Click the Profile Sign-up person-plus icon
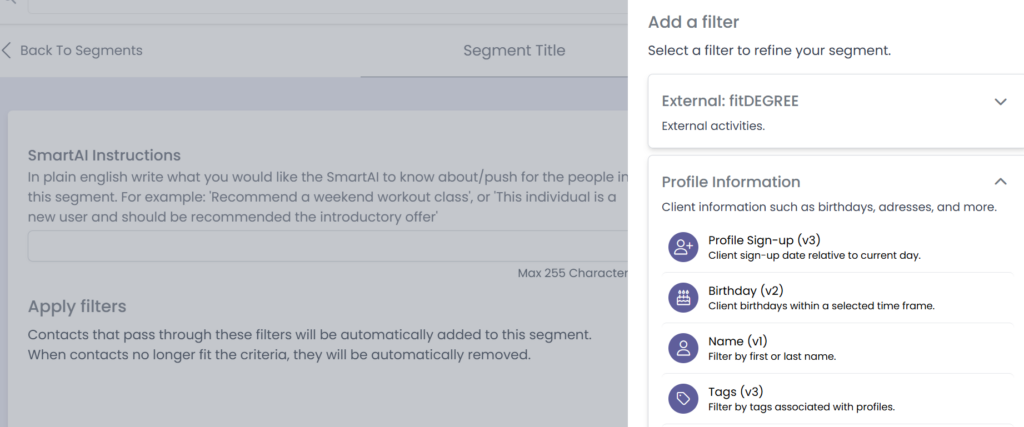This screenshot has height=427, width=1024. click(684, 247)
